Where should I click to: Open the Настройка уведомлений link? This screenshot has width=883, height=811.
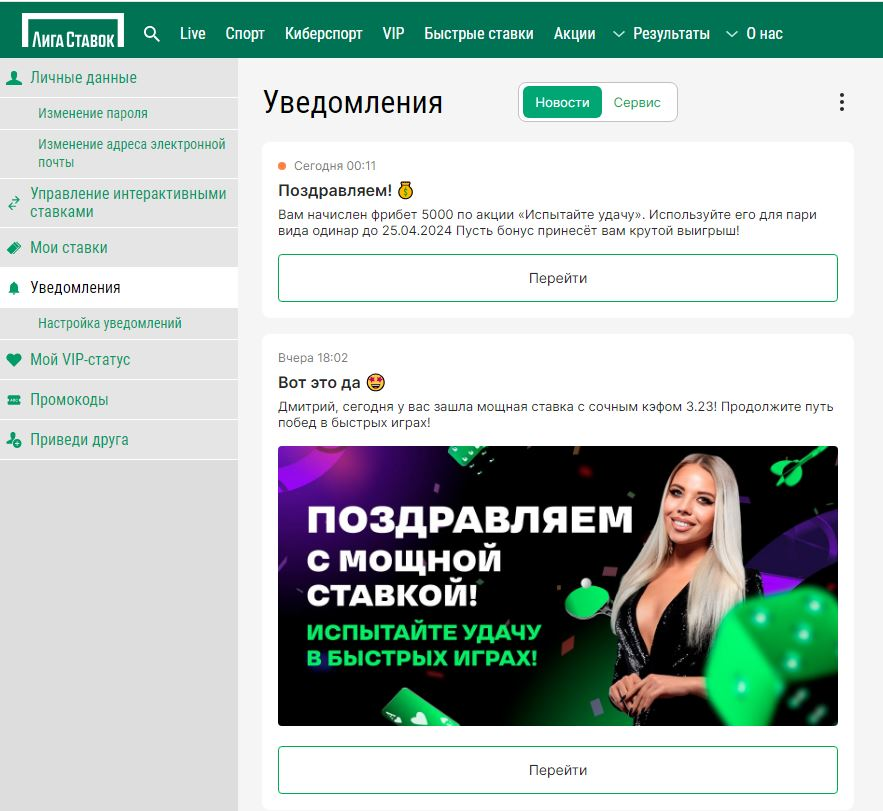pyautogui.click(x=110, y=324)
